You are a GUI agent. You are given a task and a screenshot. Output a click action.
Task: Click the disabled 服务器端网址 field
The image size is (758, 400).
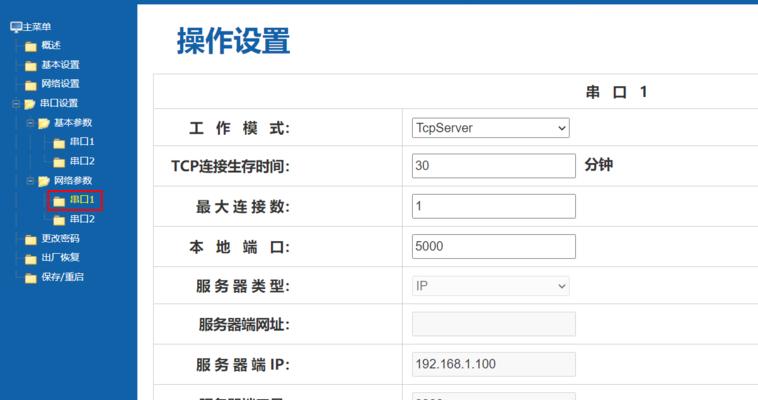[494, 324]
